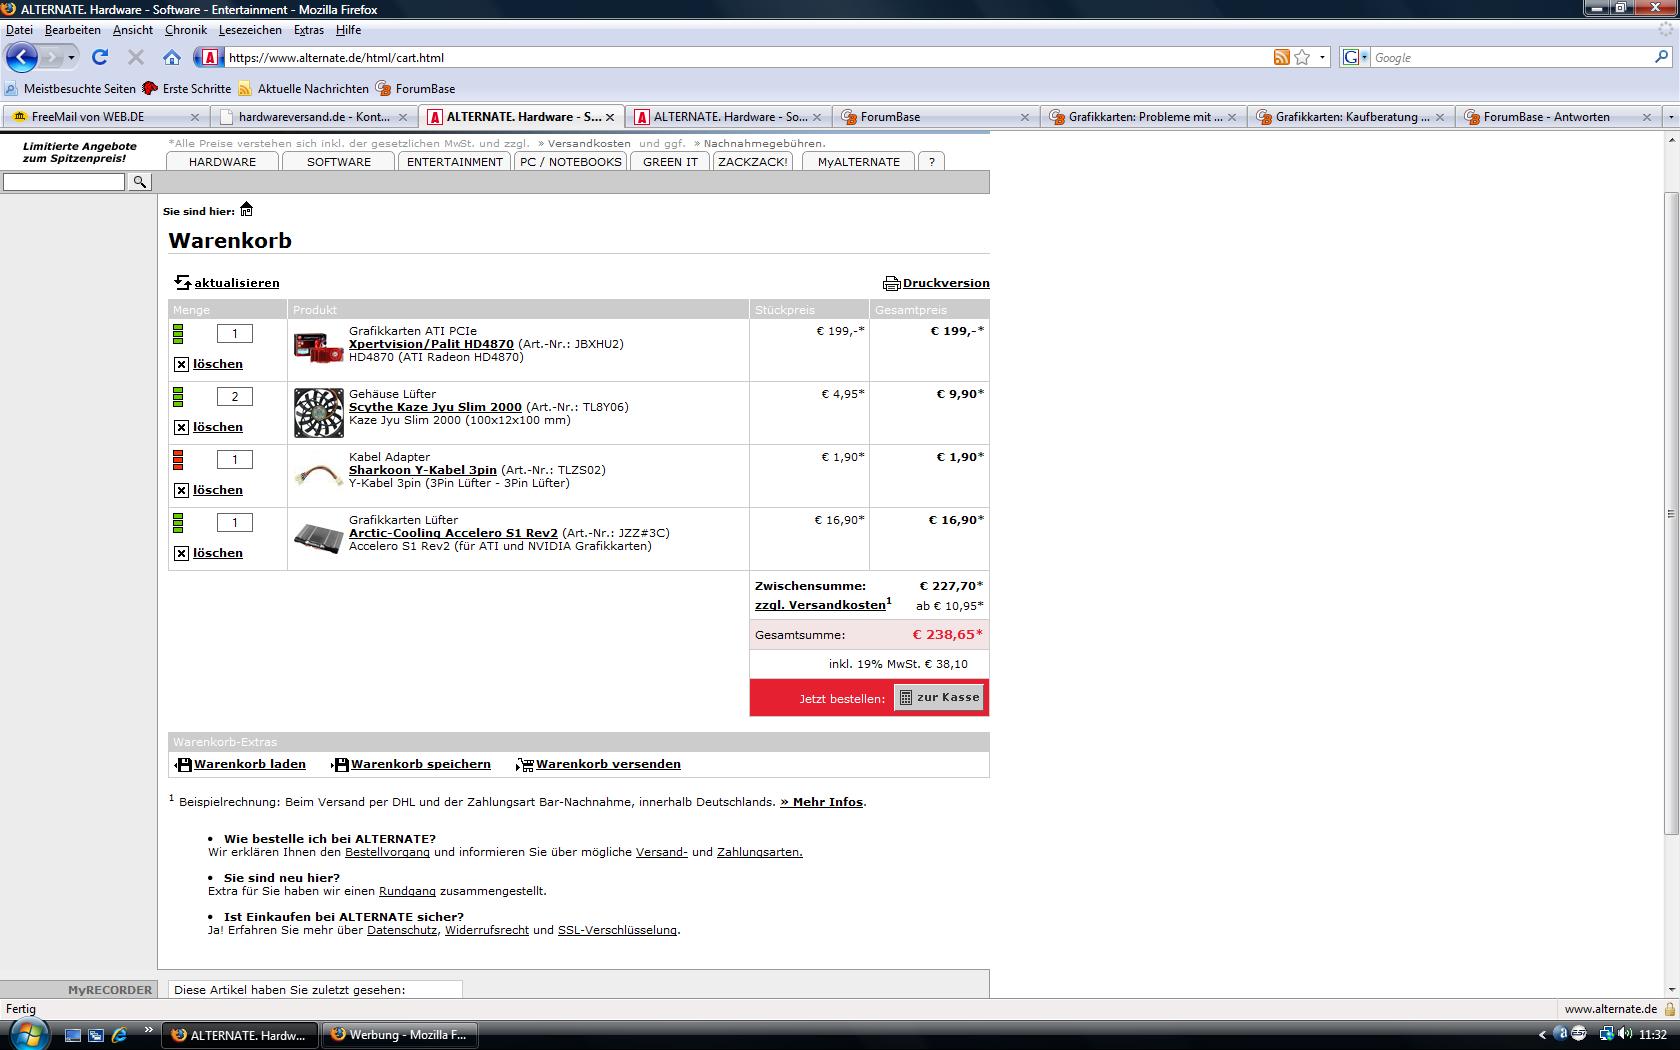This screenshot has width=1680, height=1050.
Task: Click the quantity field for Palit HD4870
Action: [x=235, y=333]
